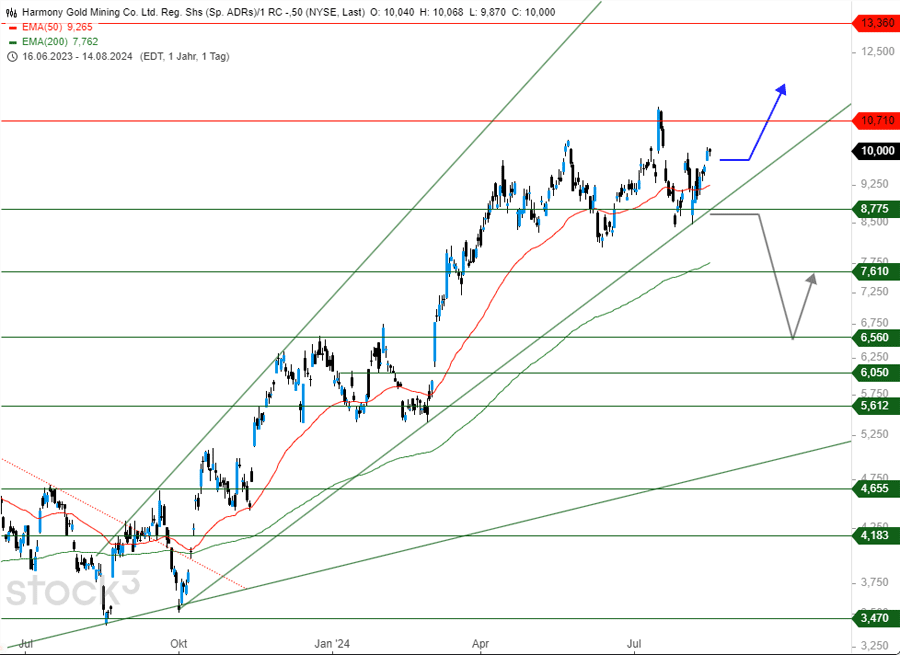Click the close value C: 10,000

click(533, 12)
